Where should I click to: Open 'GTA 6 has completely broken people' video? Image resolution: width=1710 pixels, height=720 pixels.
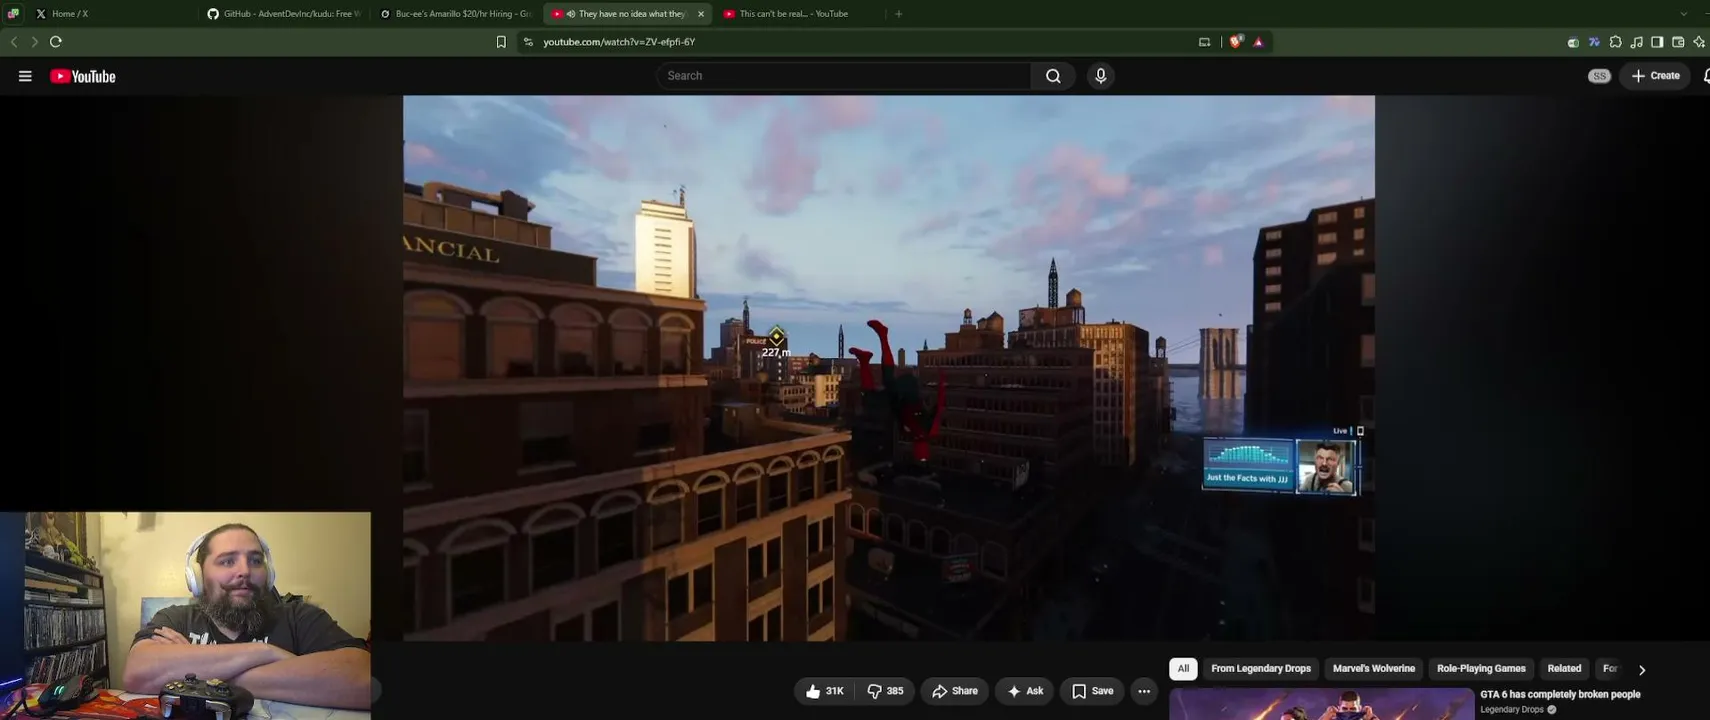point(1560,694)
